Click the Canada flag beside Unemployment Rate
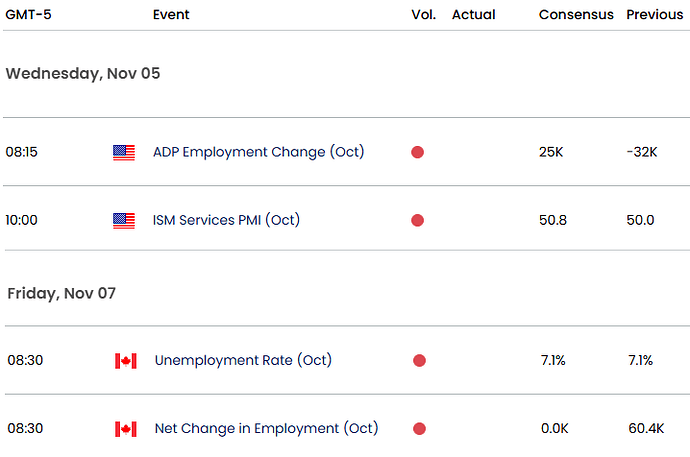690x457 pixels. (x=125, y=361)
